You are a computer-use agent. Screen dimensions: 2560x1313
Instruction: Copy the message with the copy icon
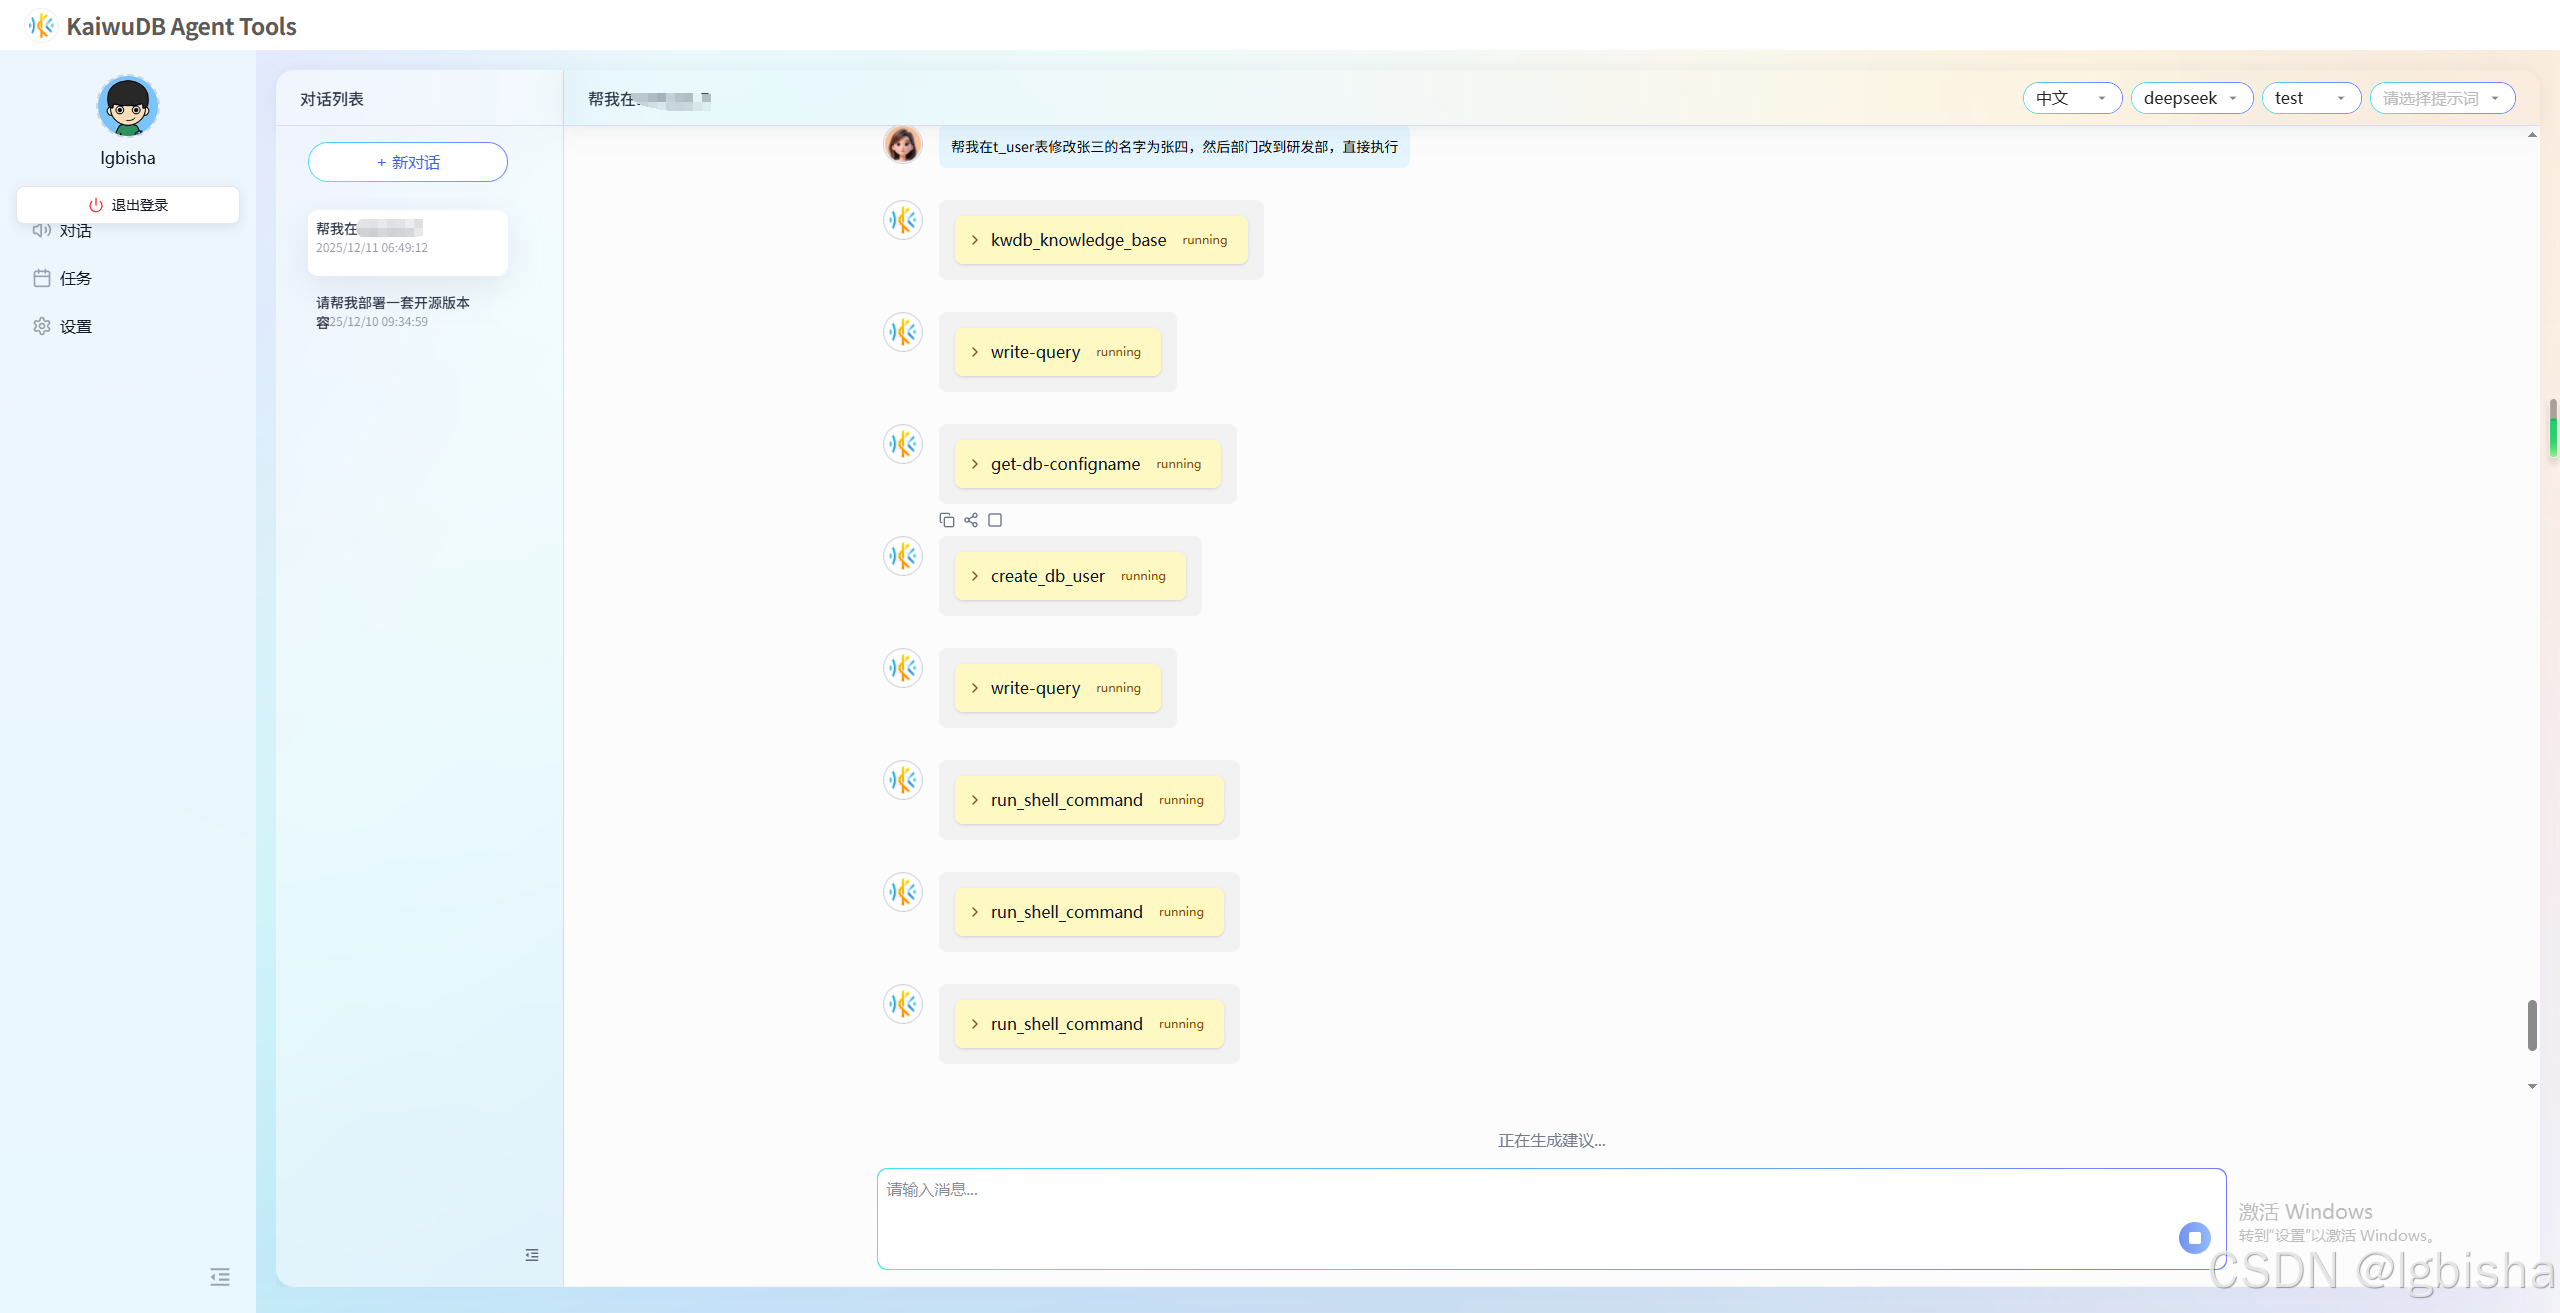click(x=946, y=520)
